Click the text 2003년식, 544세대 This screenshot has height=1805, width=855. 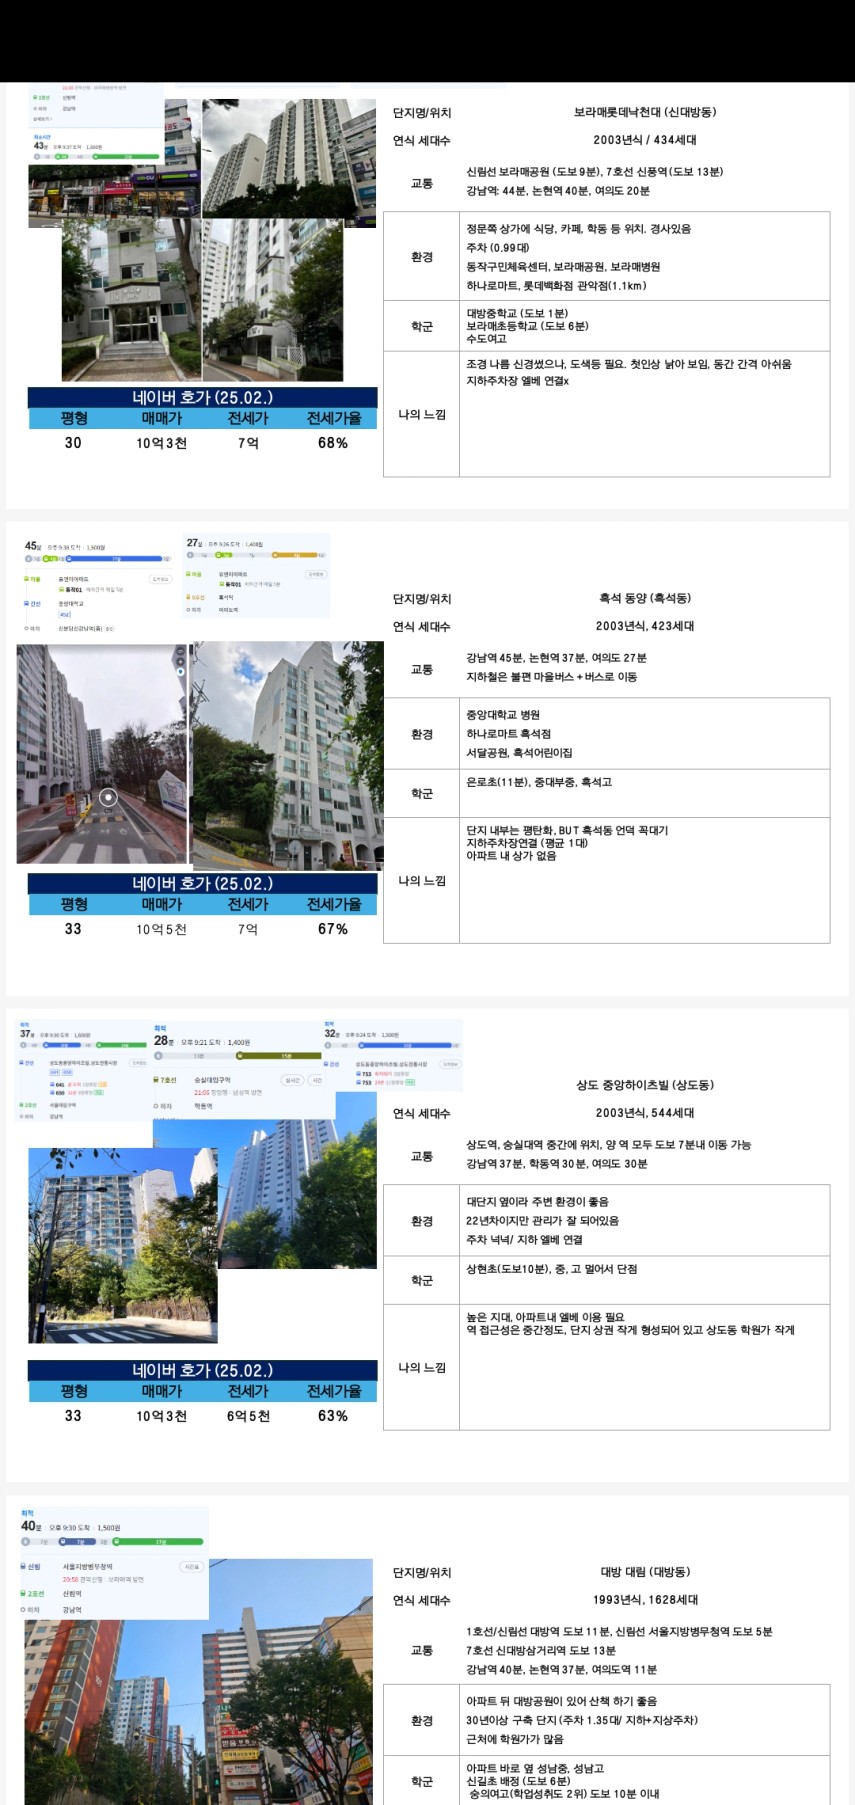[x=645, y=1113]
